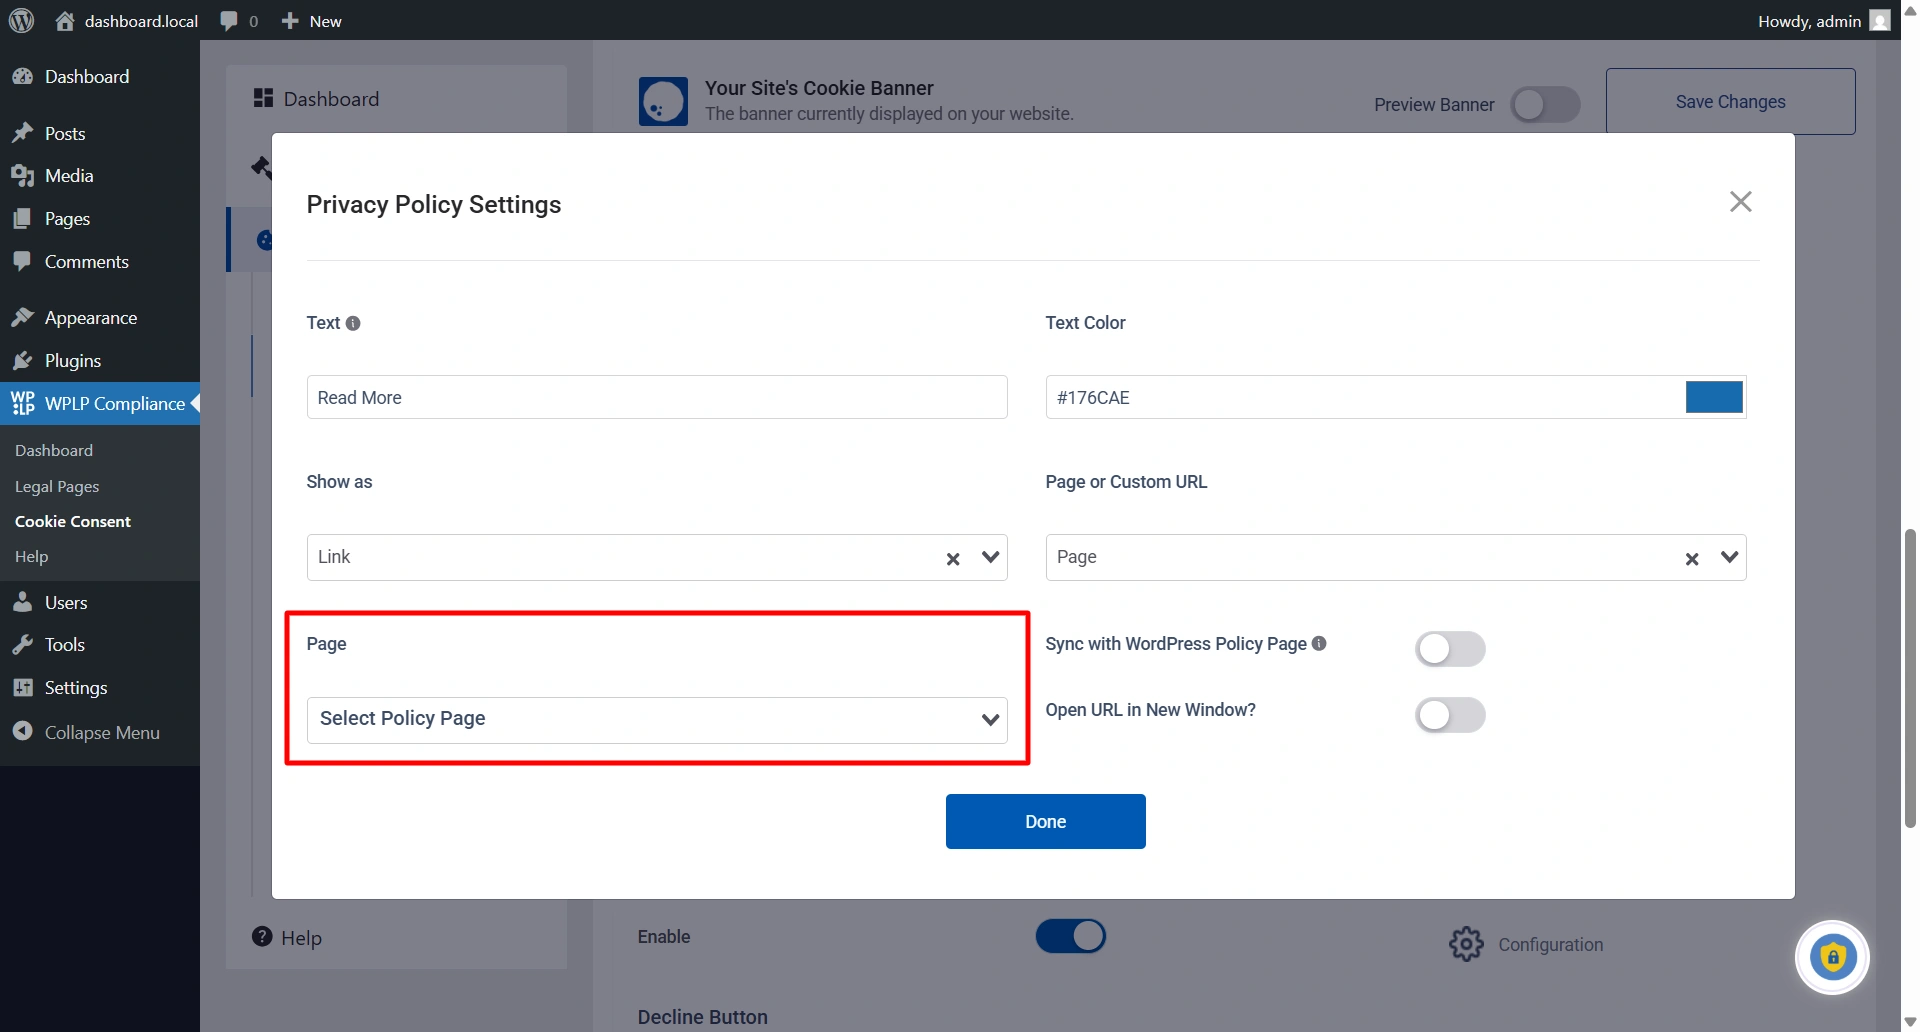Open the WordPress logo menu
The height and width of the screenshot is (1032, 1920).
[21, 20]
